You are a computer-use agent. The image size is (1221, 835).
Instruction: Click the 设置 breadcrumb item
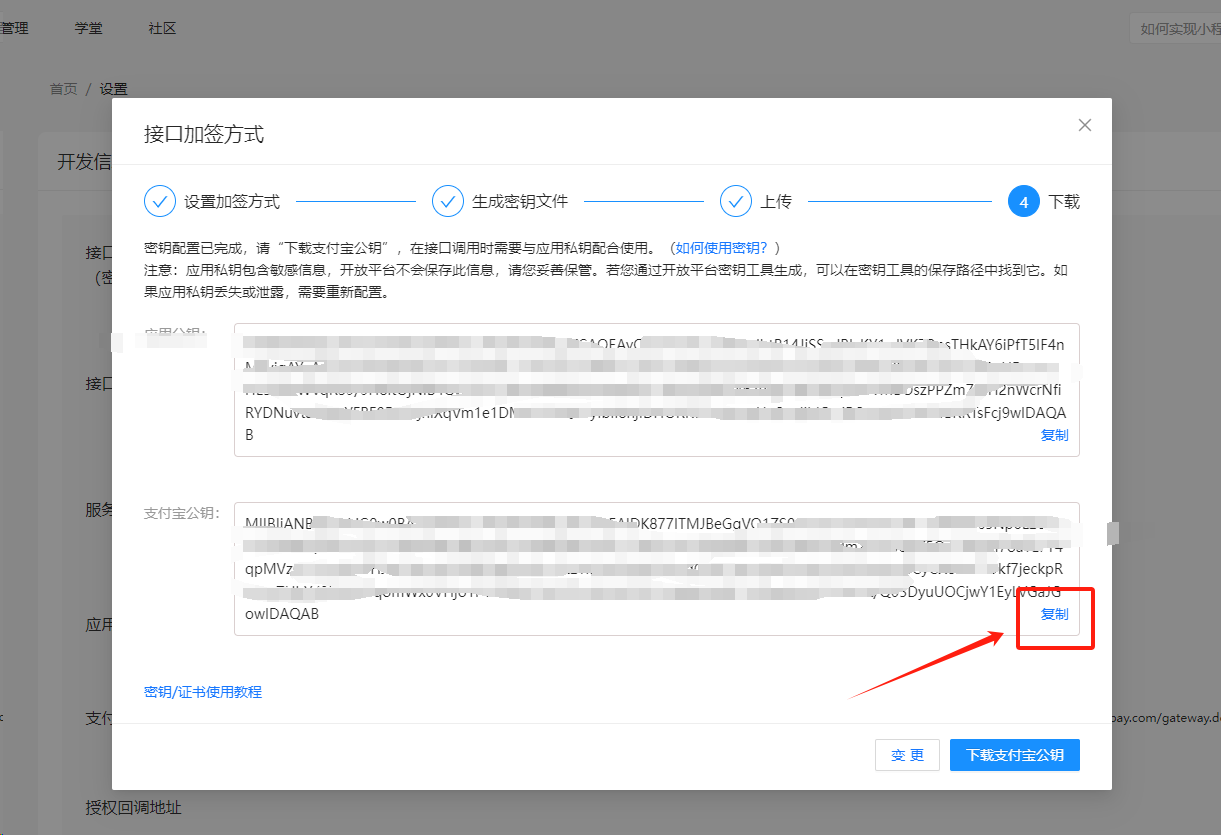(113, 89)
